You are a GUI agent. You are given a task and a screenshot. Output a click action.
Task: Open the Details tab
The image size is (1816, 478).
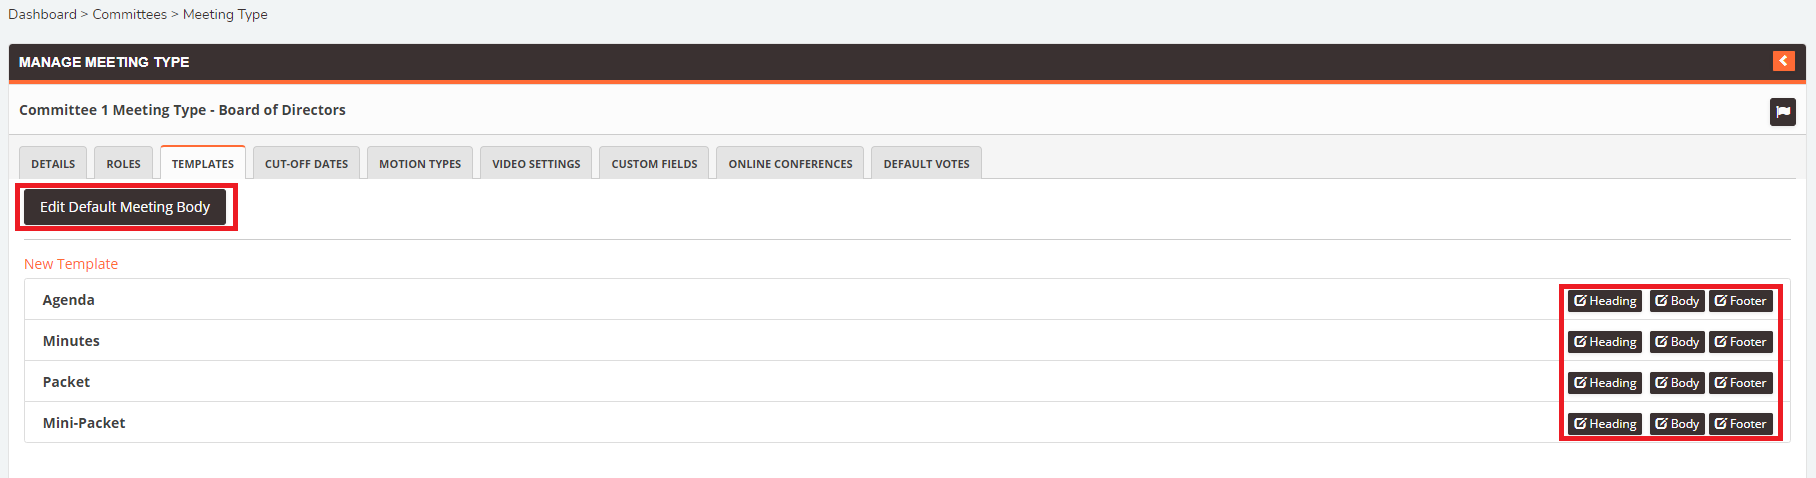[53, 164]
